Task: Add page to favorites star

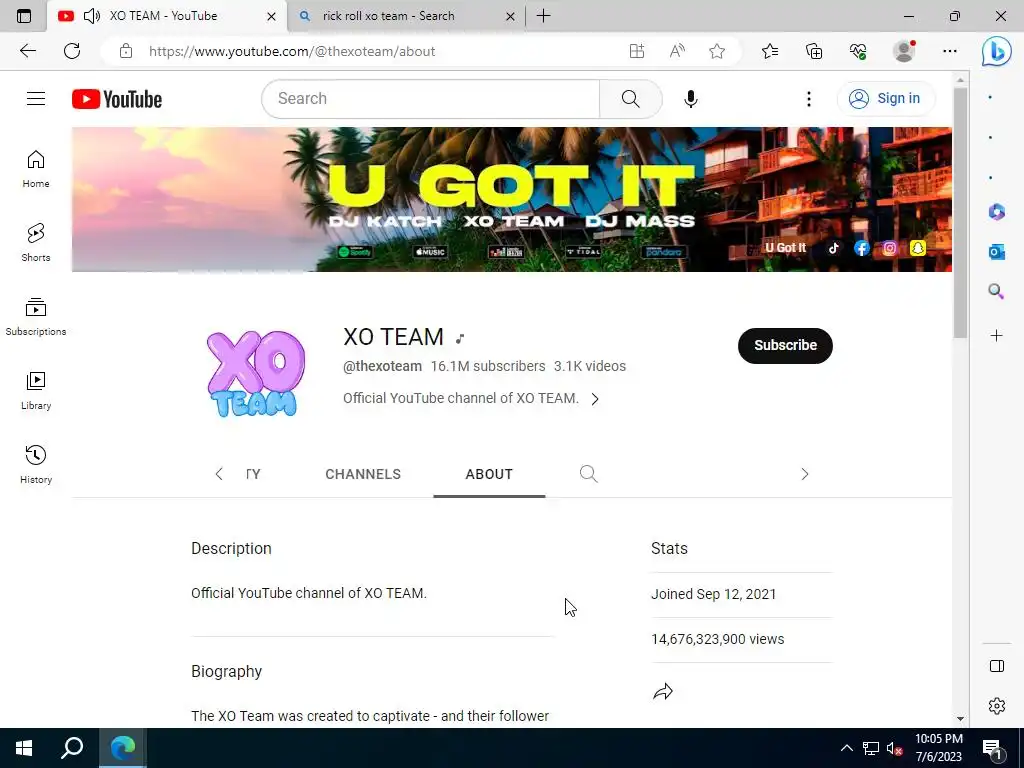Action: [x=717, y=51]
